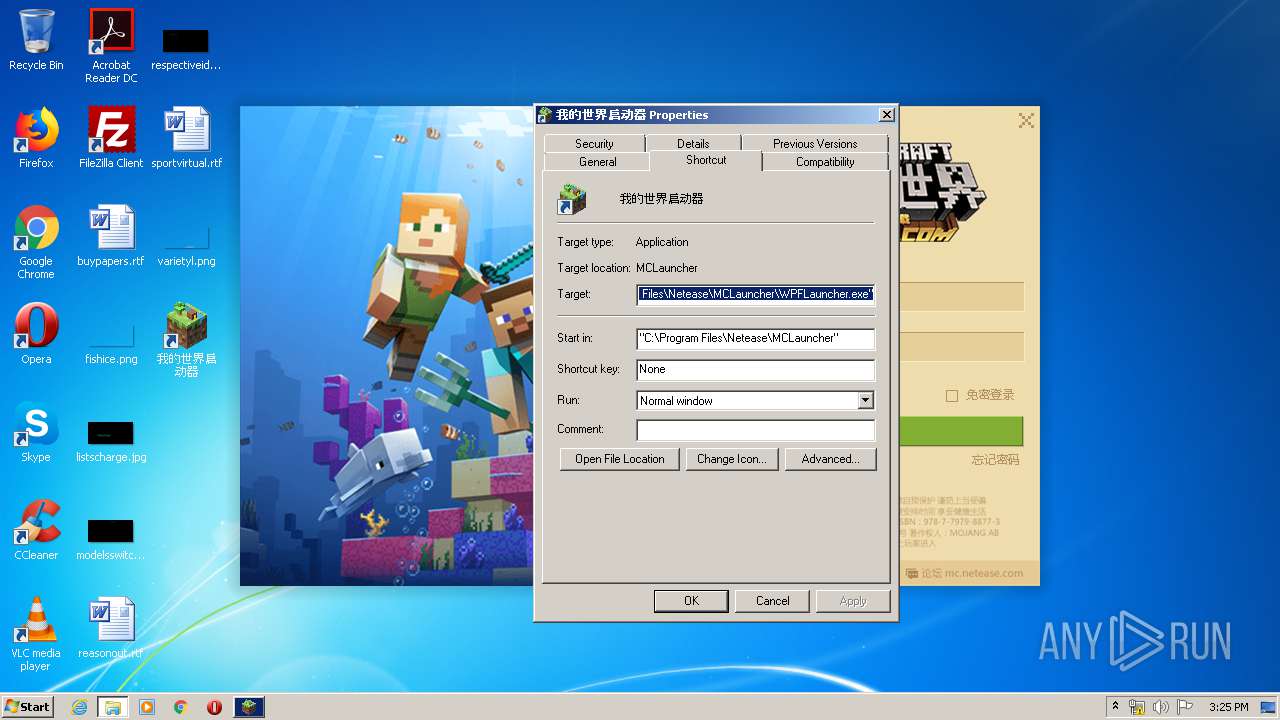Click the green login button in launcher

click(x=961, y=431)
